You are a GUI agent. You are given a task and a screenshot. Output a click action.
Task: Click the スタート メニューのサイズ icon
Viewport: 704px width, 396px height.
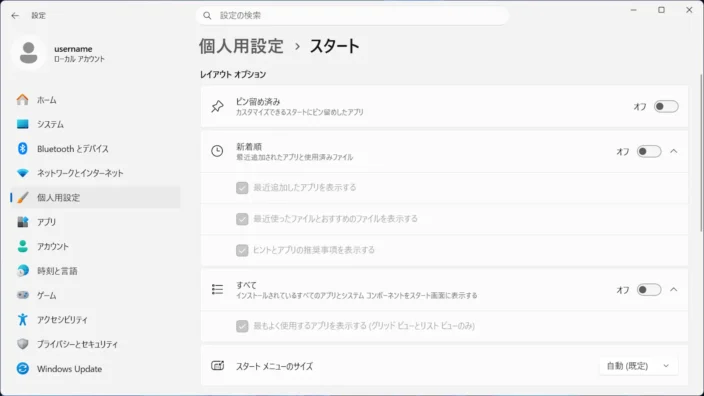click(x=217, y=366)
